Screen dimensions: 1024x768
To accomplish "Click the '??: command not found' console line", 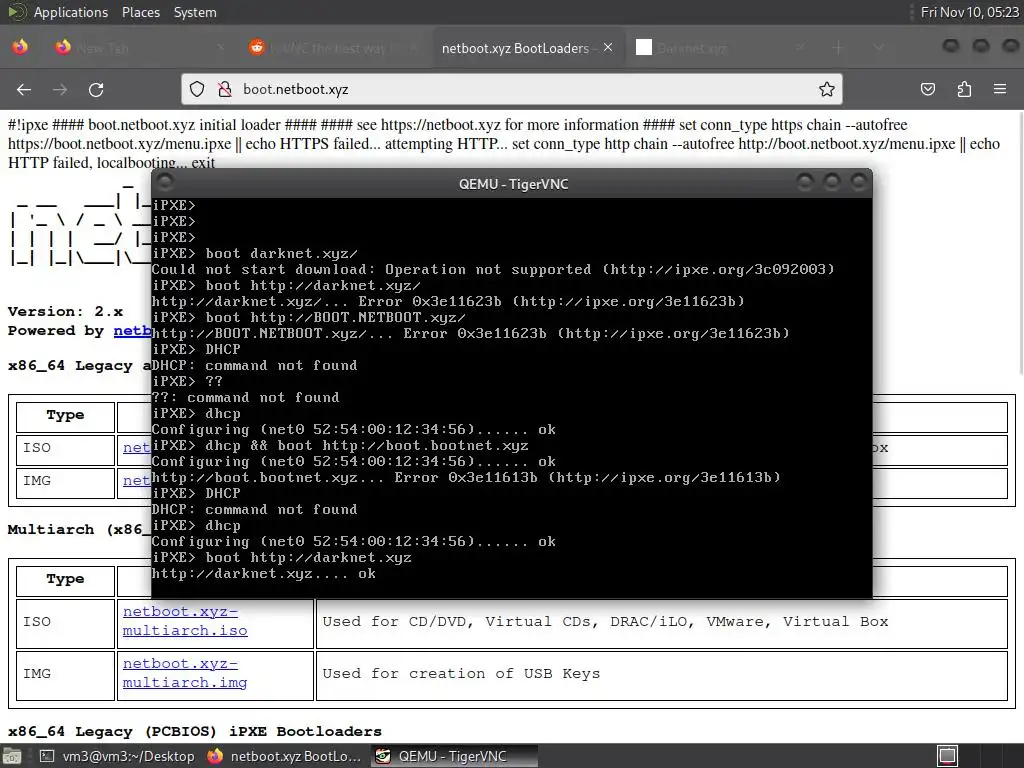I will [246, 397].
